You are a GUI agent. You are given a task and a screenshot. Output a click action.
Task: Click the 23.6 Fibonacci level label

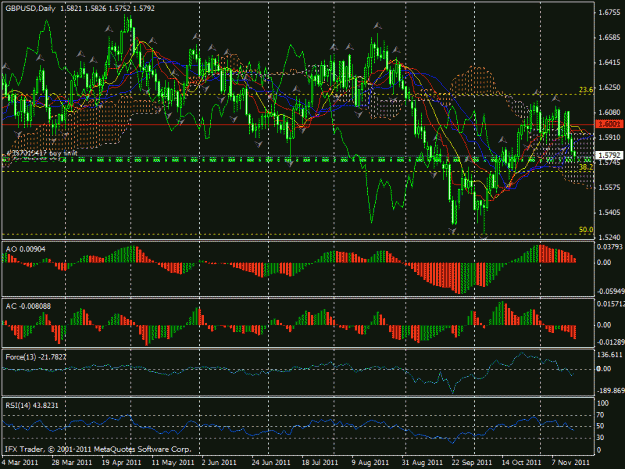(586, 90)
